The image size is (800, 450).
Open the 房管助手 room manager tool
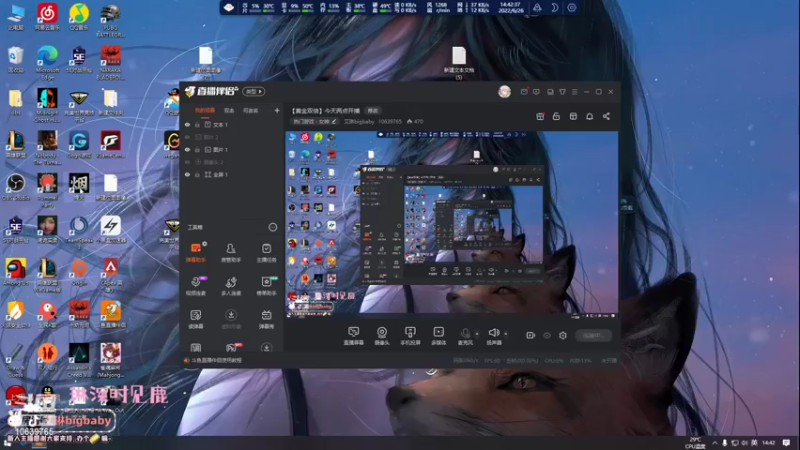pyautogui.click(x=231, y=252)
